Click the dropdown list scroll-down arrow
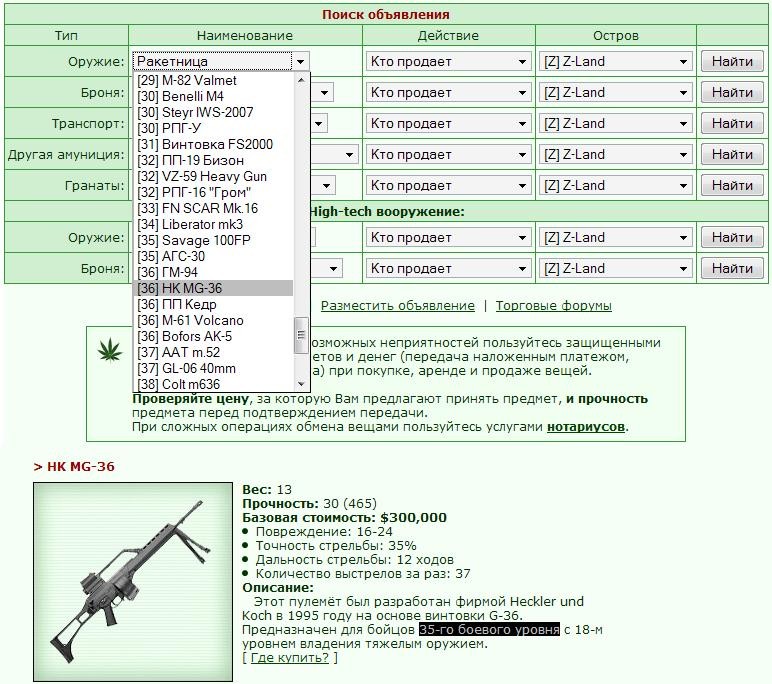The width and height of the screenshot is (772, 684). (301, 384)
